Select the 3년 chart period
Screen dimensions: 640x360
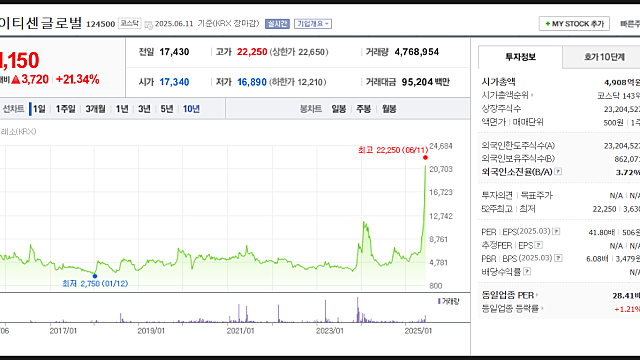pos(144,109)
